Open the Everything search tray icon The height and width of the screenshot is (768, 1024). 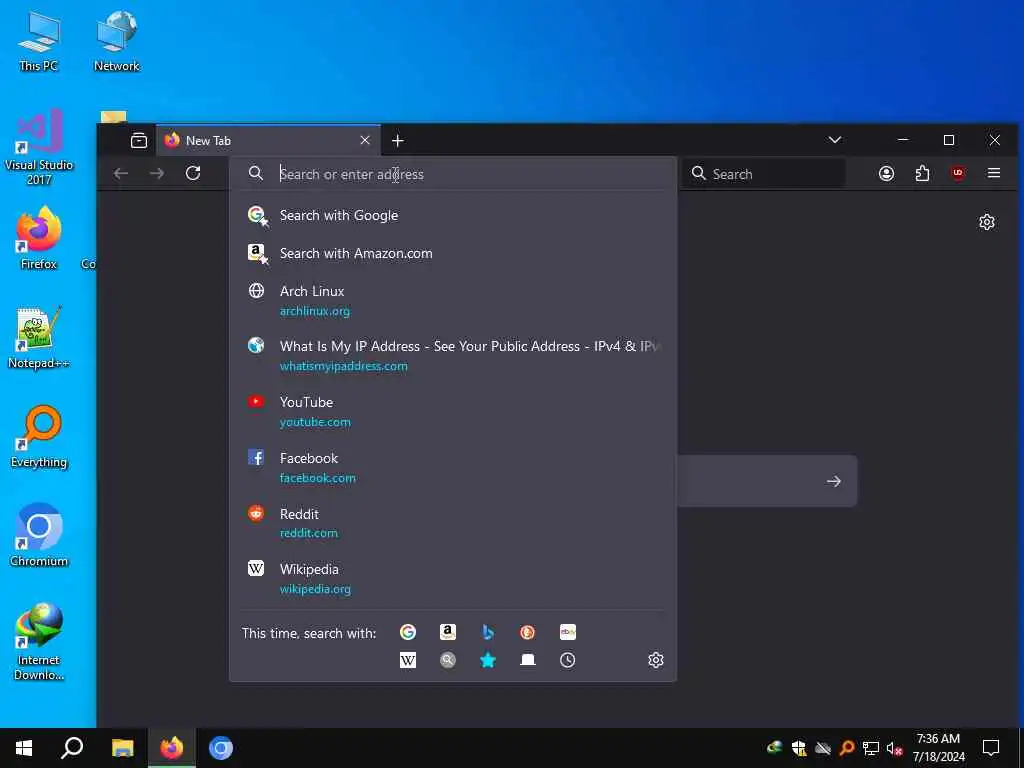(x=847, y=748)
